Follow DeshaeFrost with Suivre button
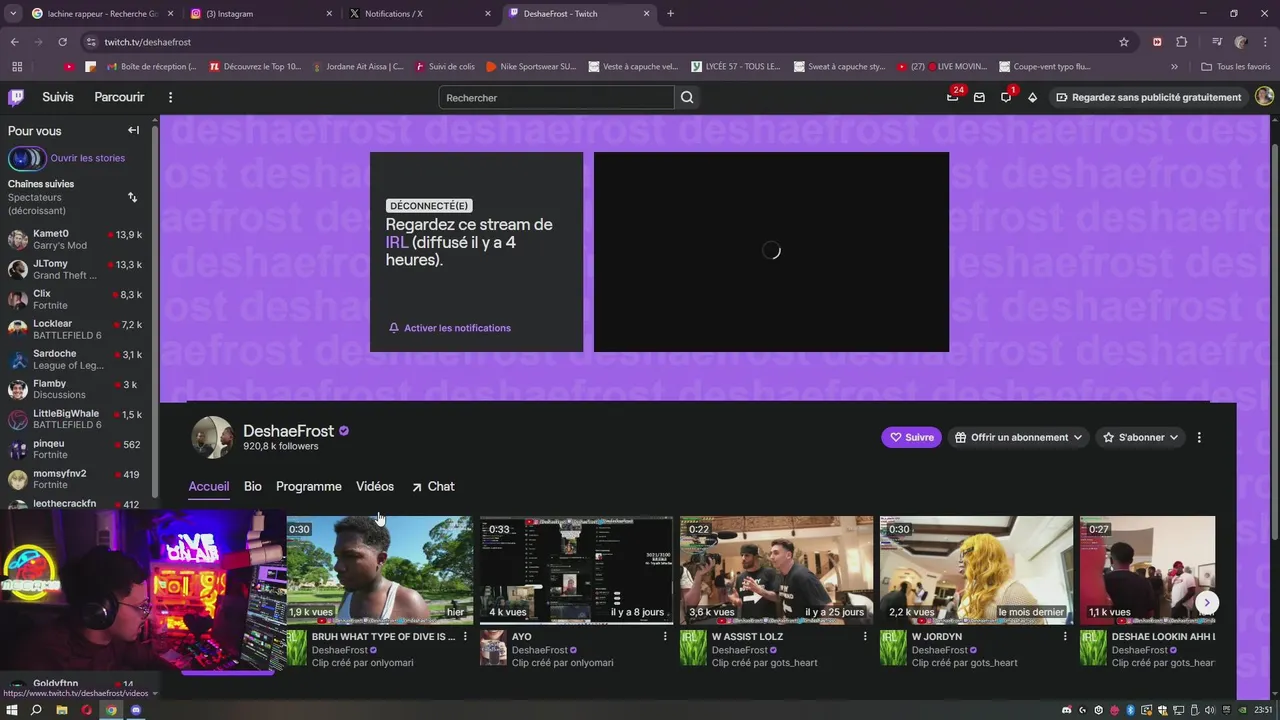The height and width of the screenshot is (720, 1280). tap(911, 437)
